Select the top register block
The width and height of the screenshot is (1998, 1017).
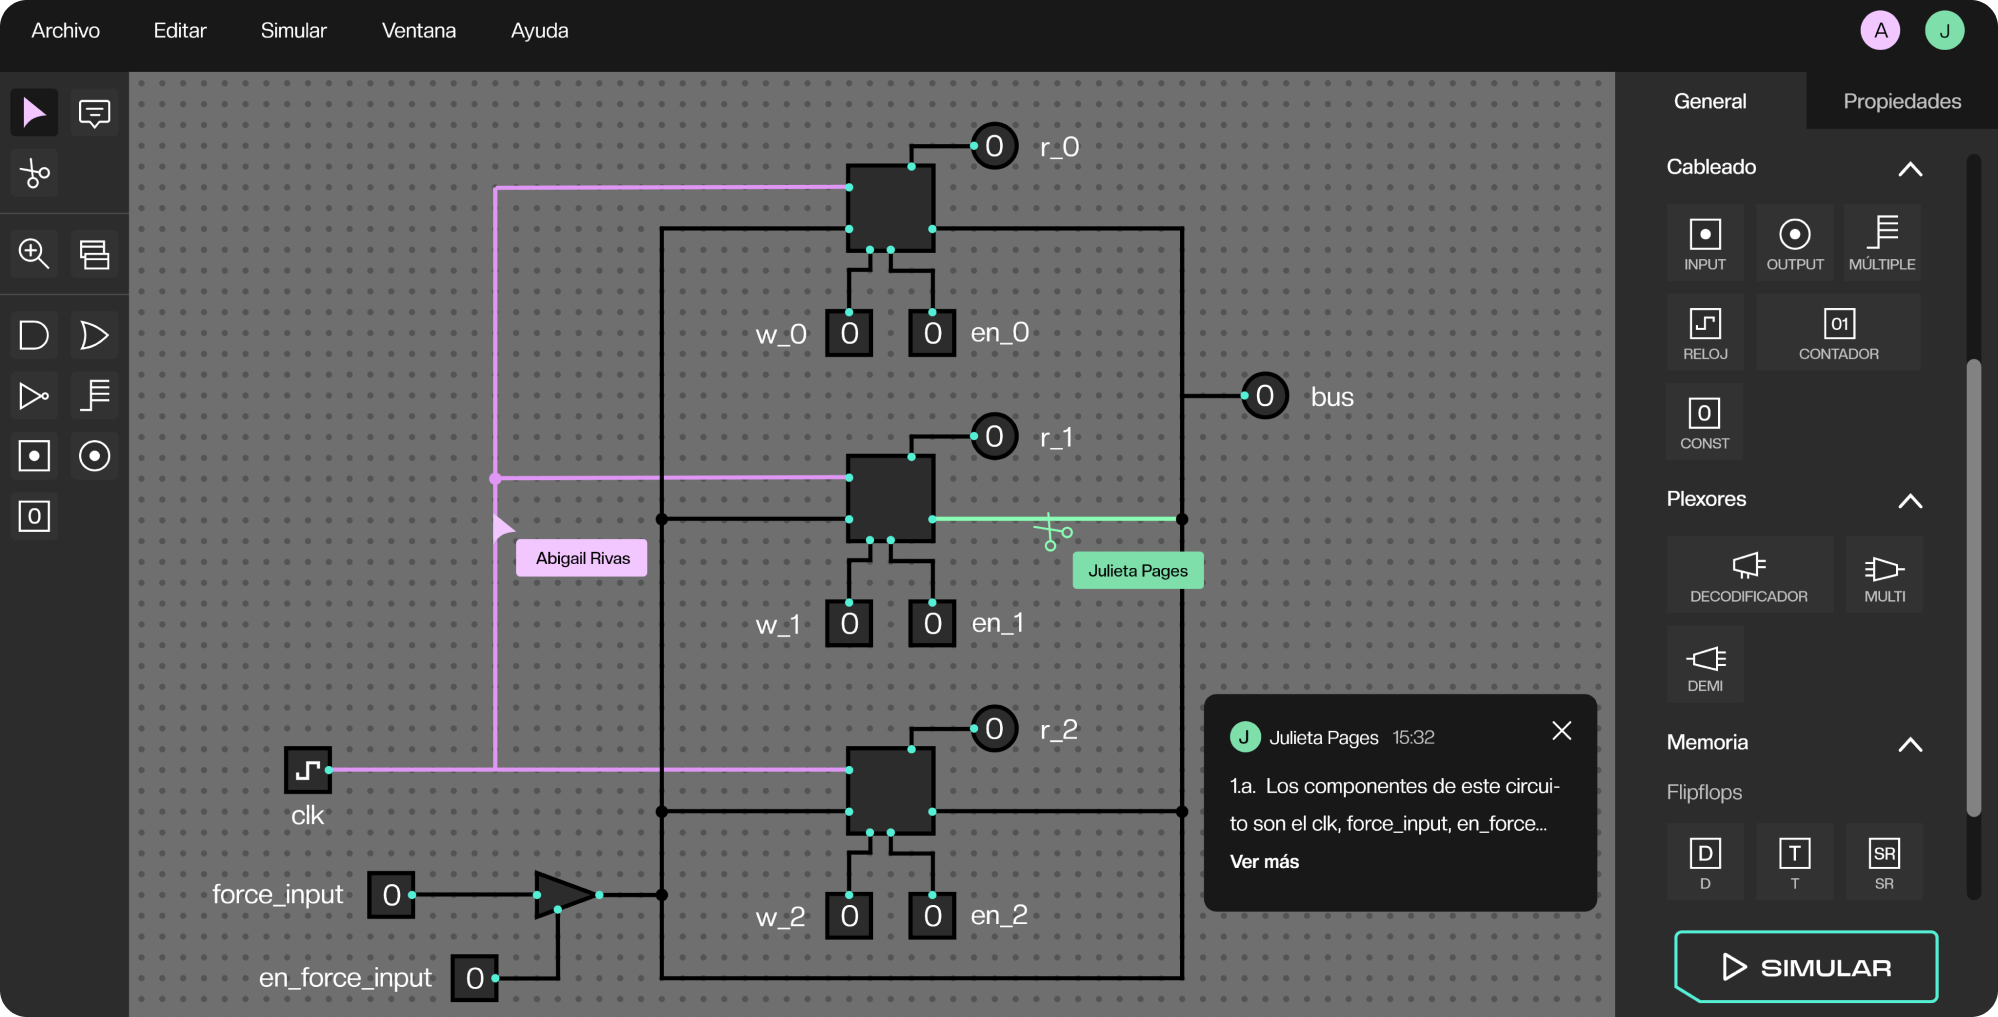click(x=890, y=208)
